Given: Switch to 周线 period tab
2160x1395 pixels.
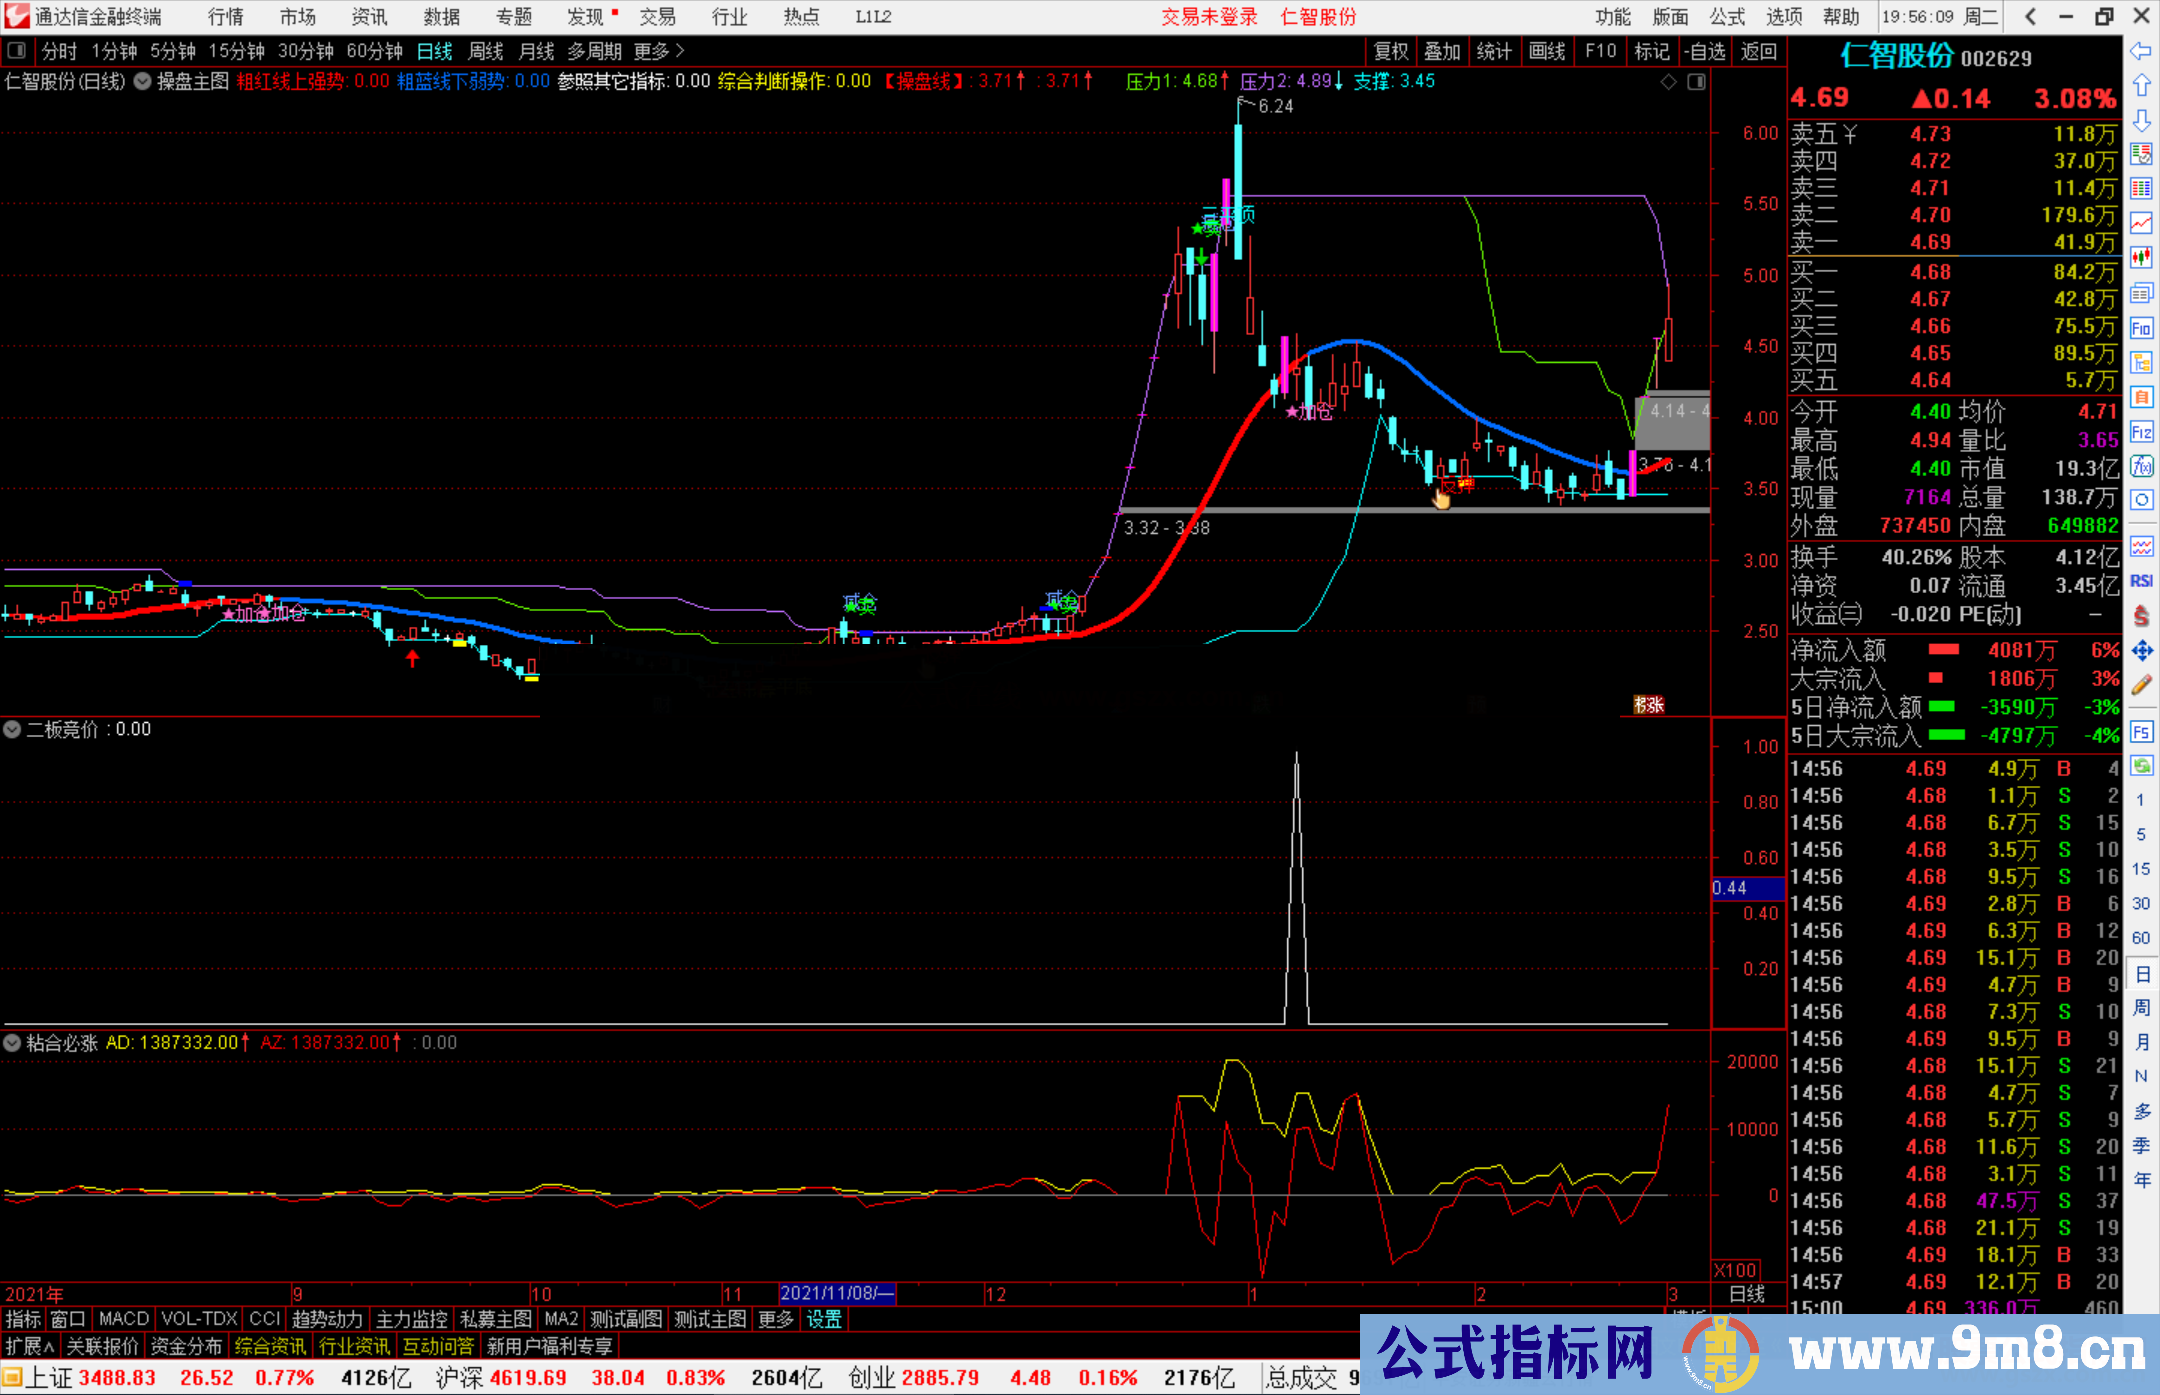Looking at the screenshot, I should coord(485,51).
